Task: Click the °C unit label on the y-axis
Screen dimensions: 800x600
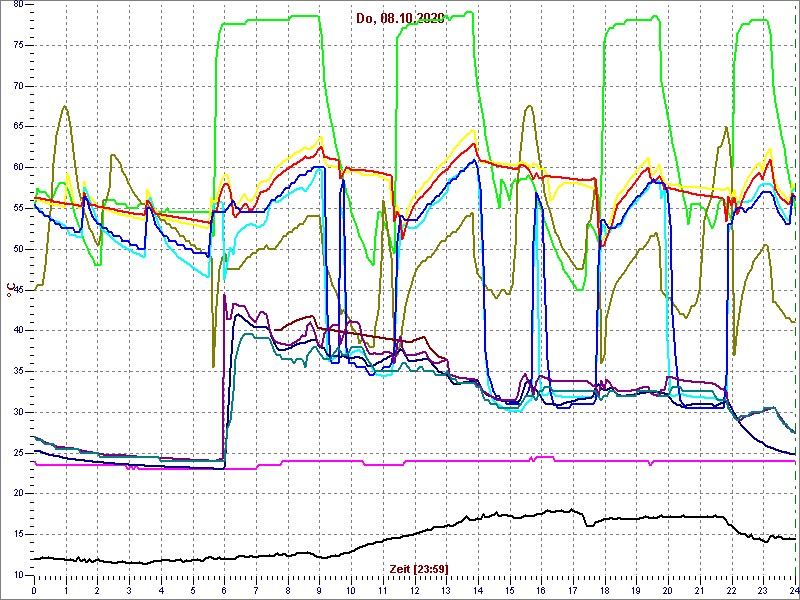Action: pos(10,290)
